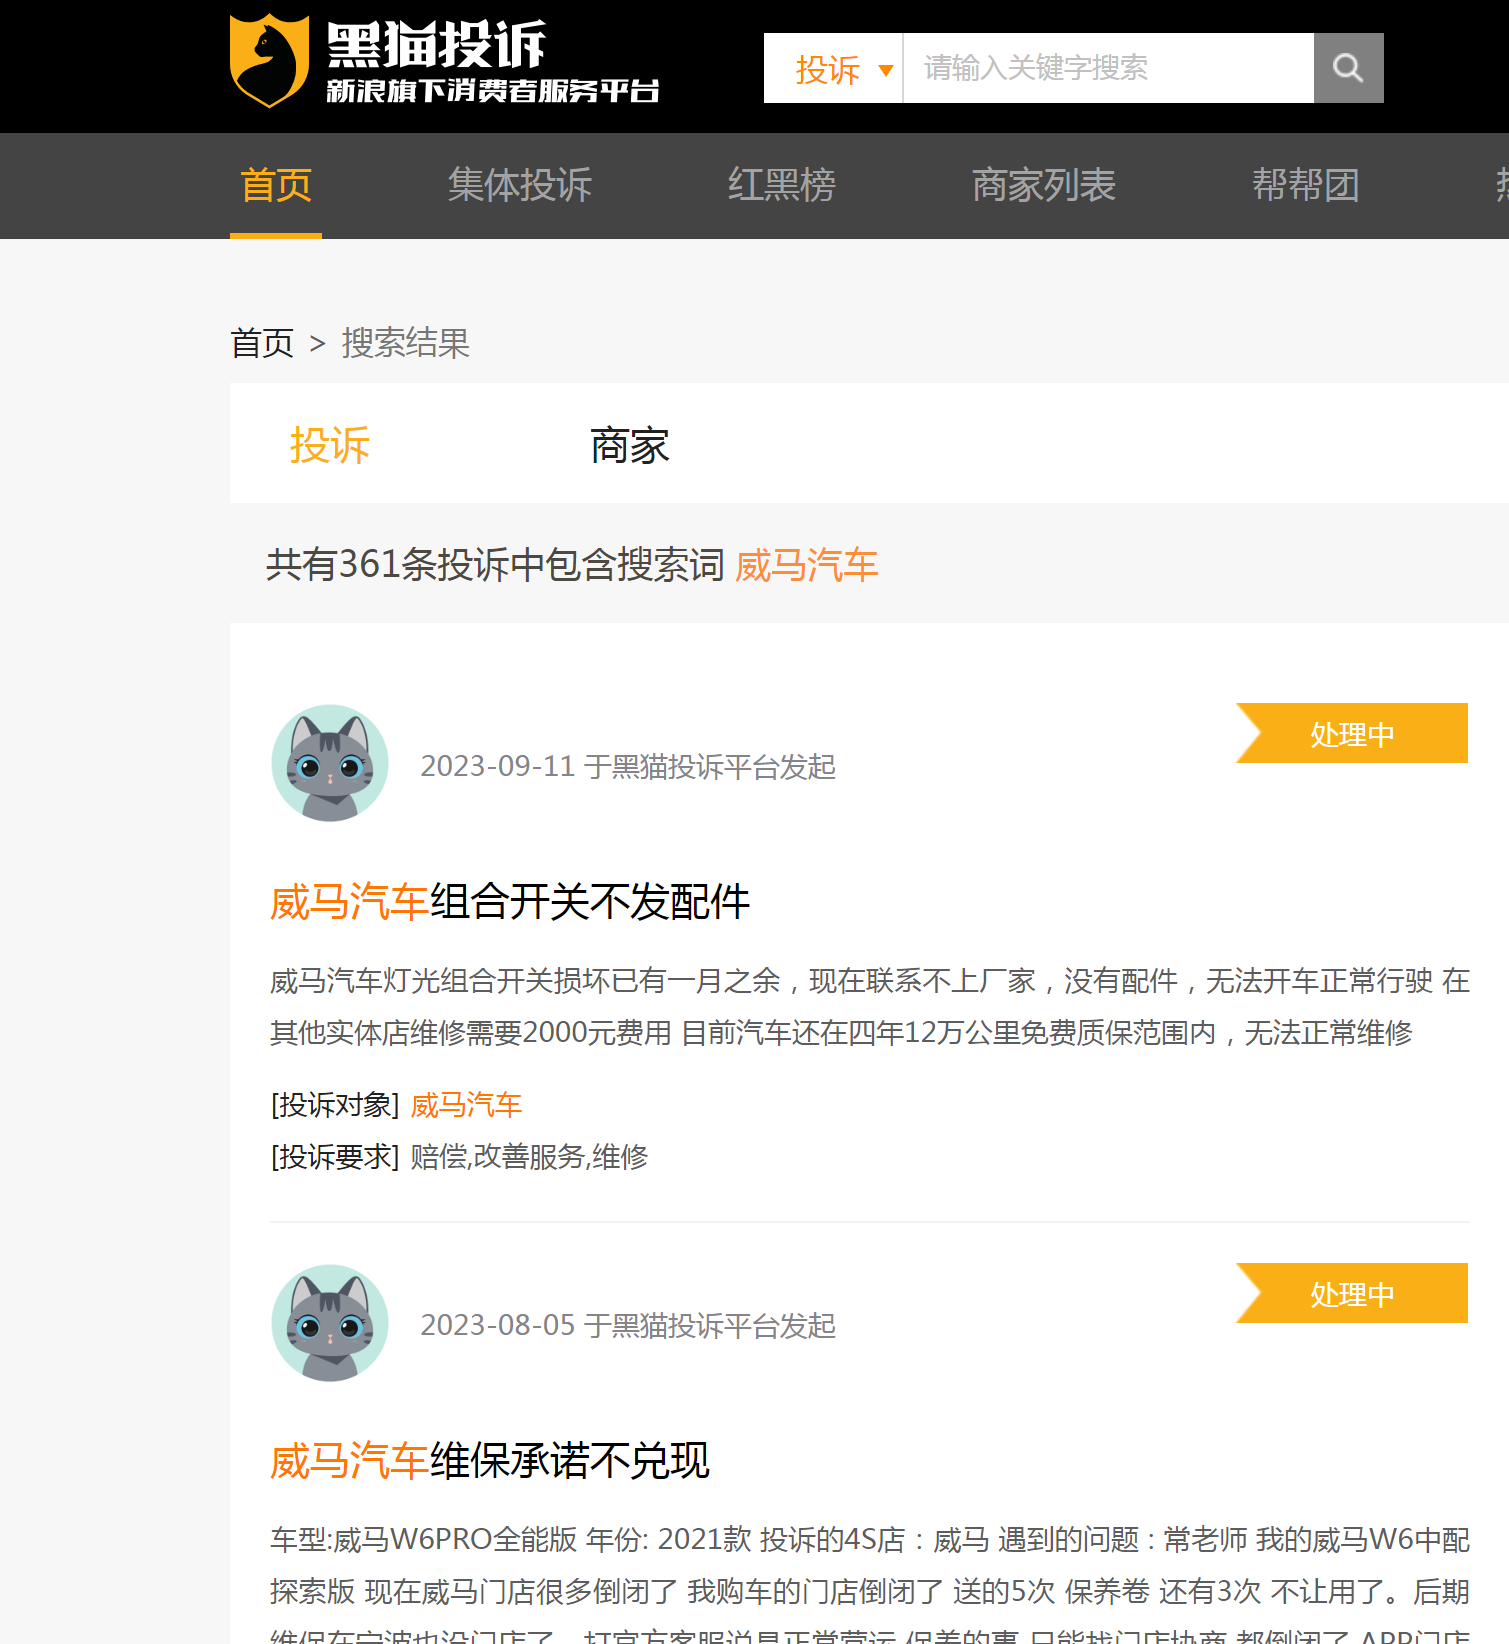Click the 黑猫投诉 site title text
Viewport: 1509px width, 1644px height.
point(437,44)
